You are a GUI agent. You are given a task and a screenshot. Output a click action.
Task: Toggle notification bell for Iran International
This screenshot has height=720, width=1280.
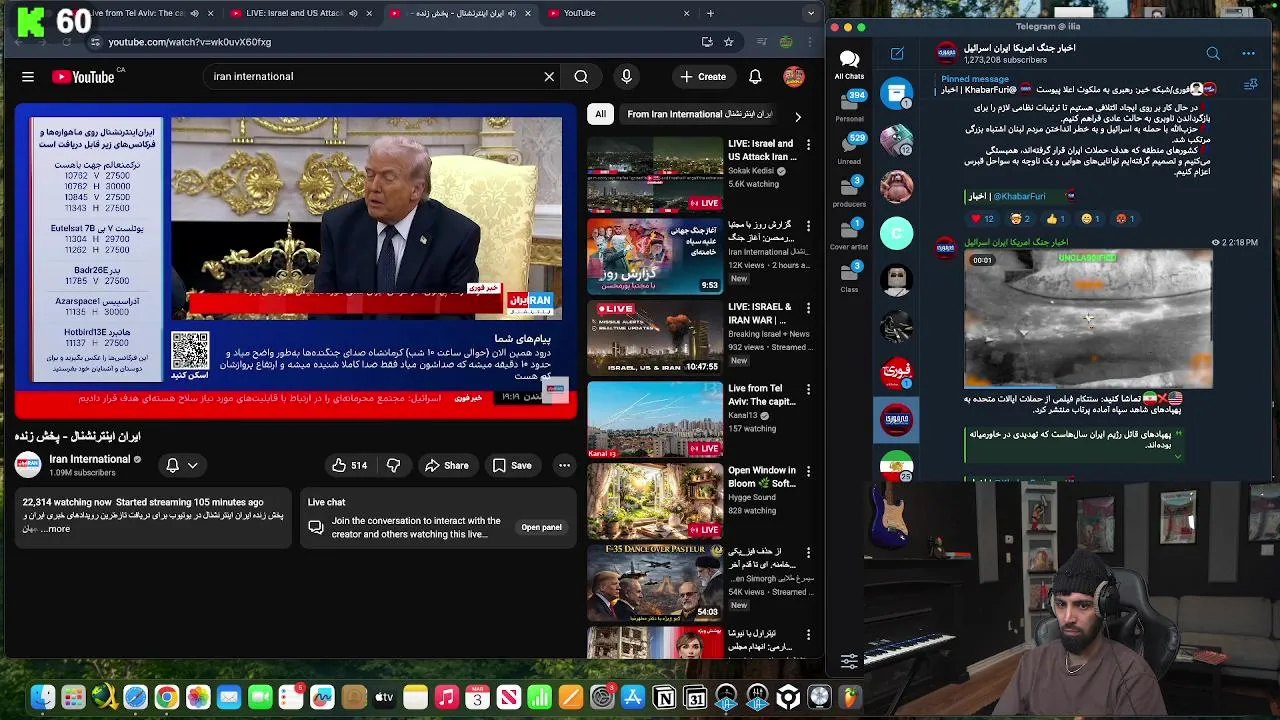point(172,465)
